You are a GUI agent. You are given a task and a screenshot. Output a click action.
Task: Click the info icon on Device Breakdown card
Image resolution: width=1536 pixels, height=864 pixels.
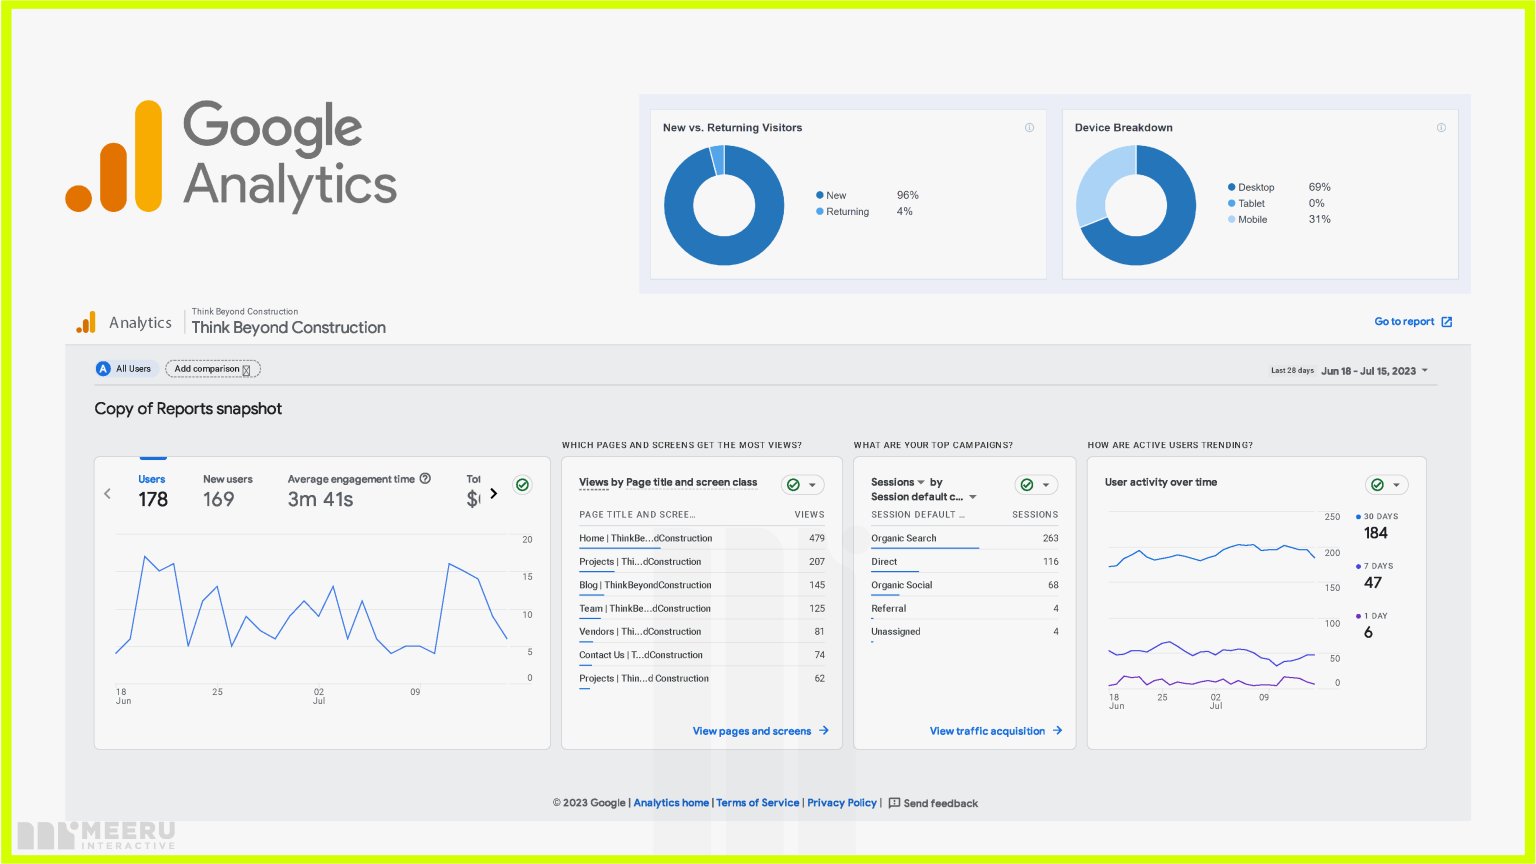coord(1441,128)
